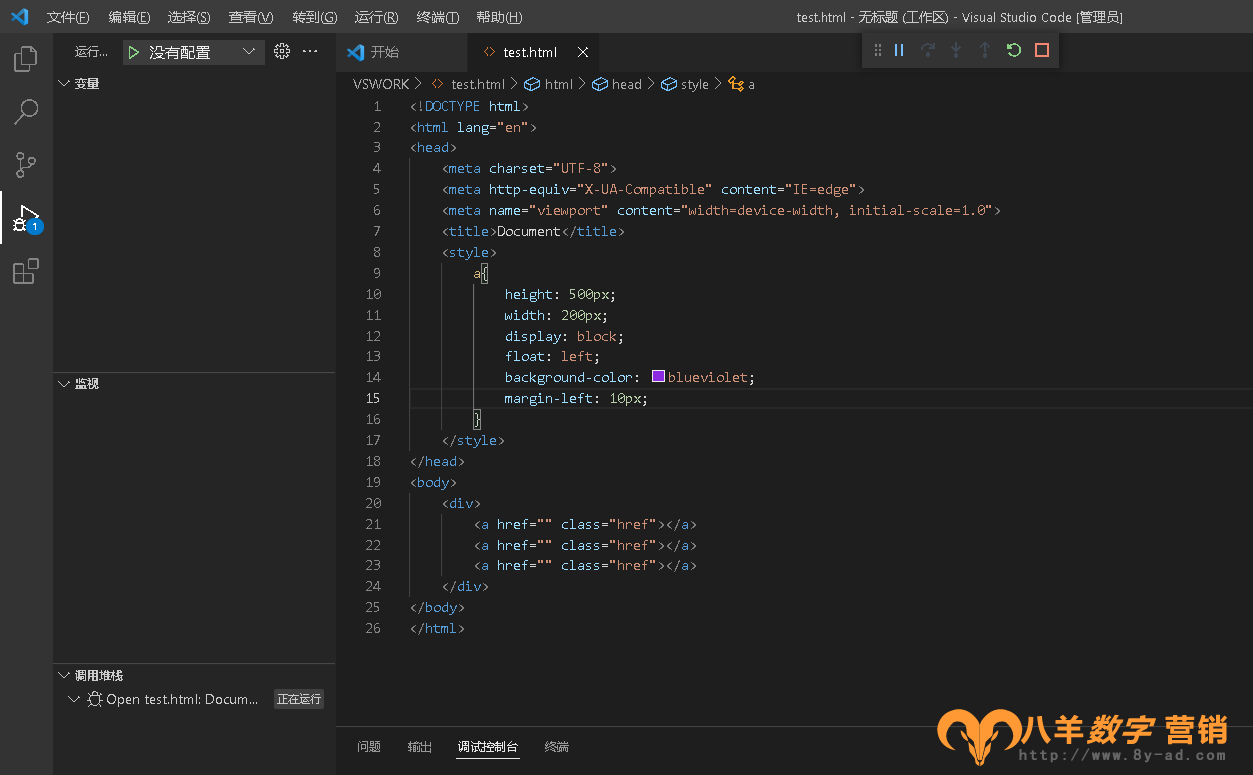Open more actions in the Run sidebar header
The image size is (1253, 775).
(310, 52)
